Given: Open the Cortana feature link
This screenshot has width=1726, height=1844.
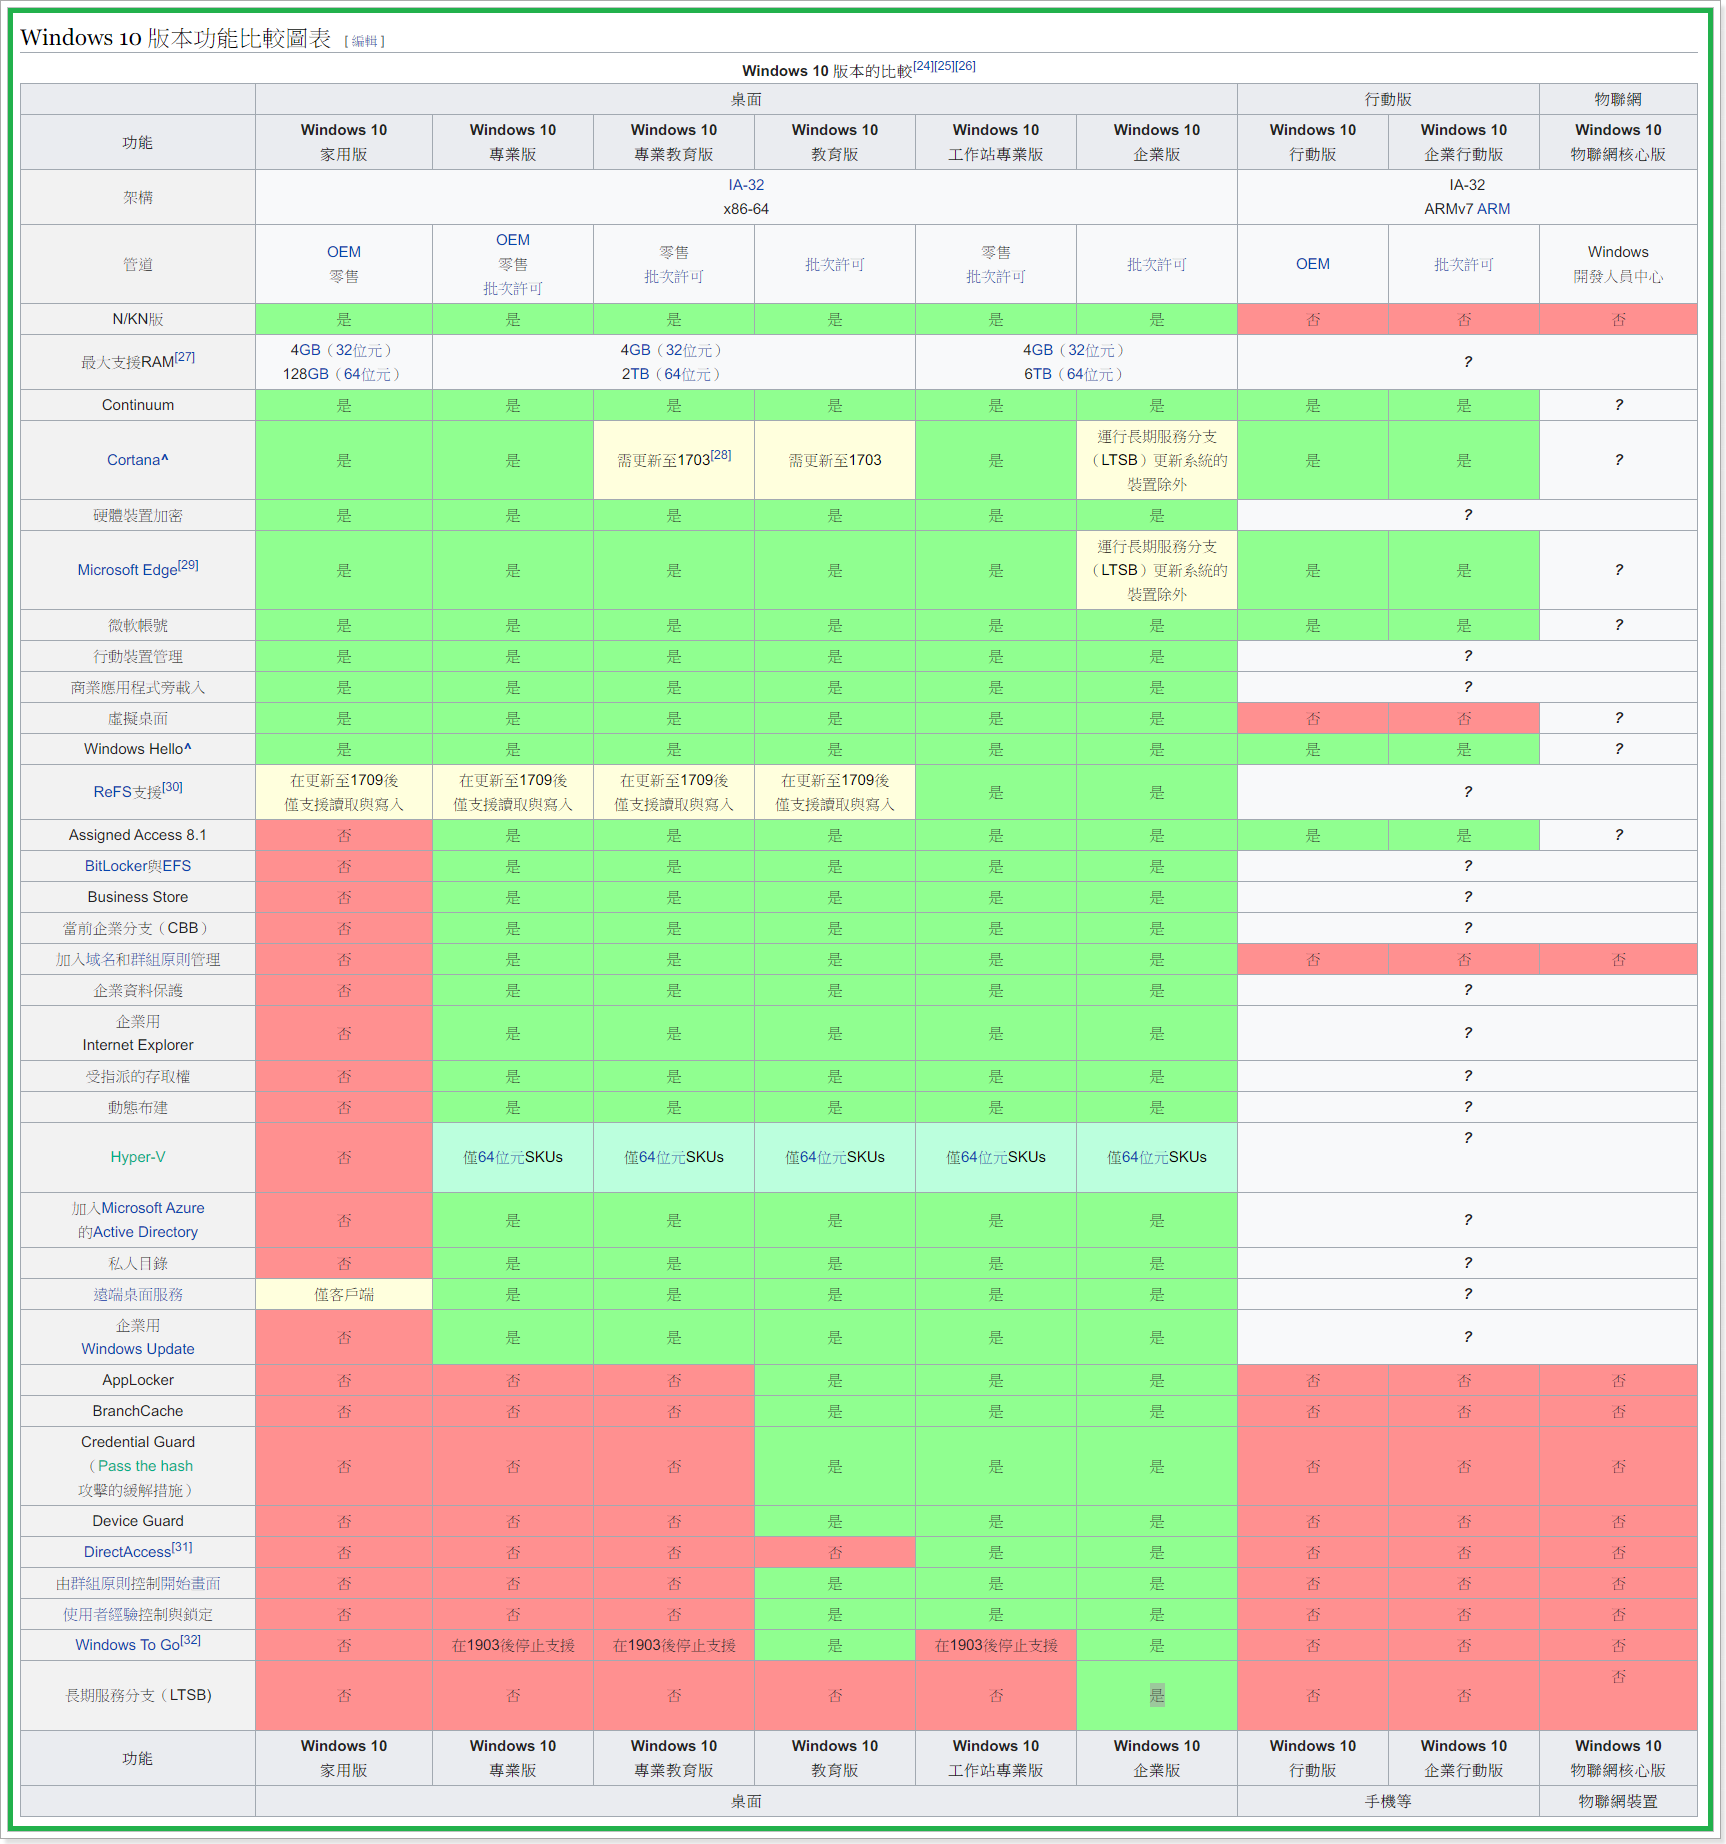Looking at the screenshot, I should pyautogui.click(x=134, y=460).
